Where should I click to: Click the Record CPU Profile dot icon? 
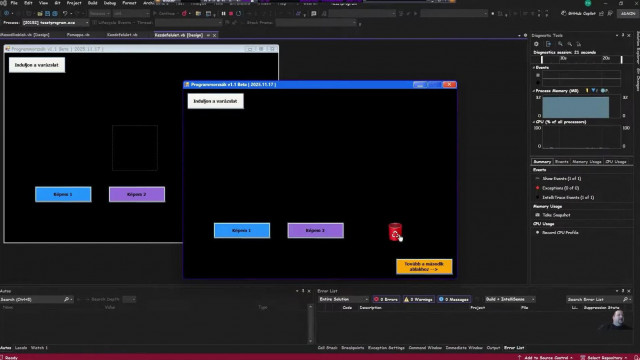(537, 232)
